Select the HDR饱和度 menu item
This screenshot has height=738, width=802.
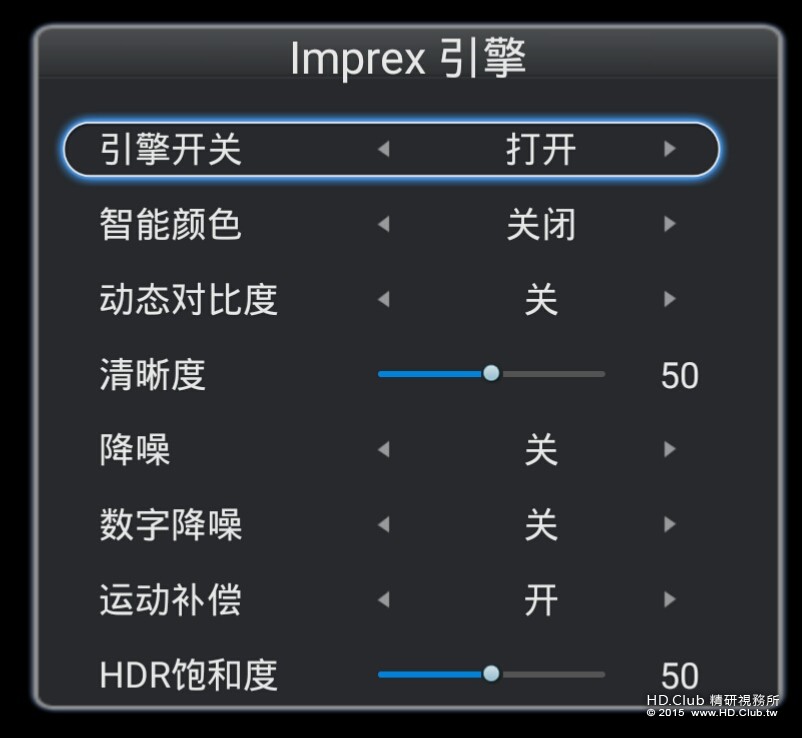[188, 675]
